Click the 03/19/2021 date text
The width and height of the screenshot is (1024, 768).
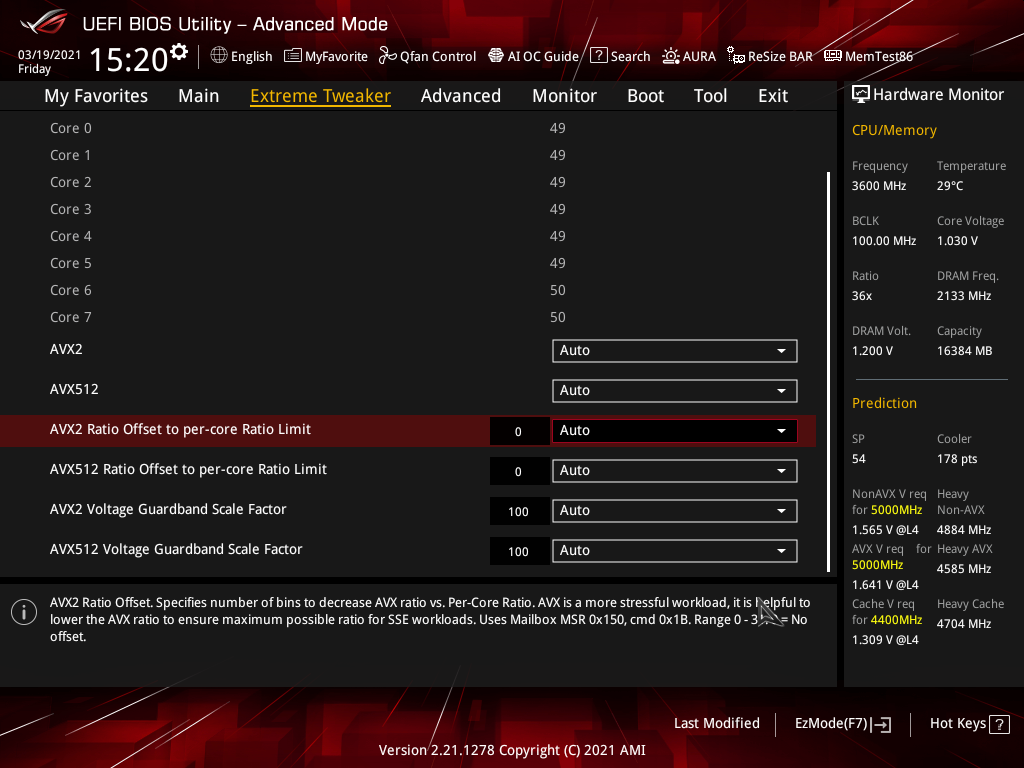point(49,55)
